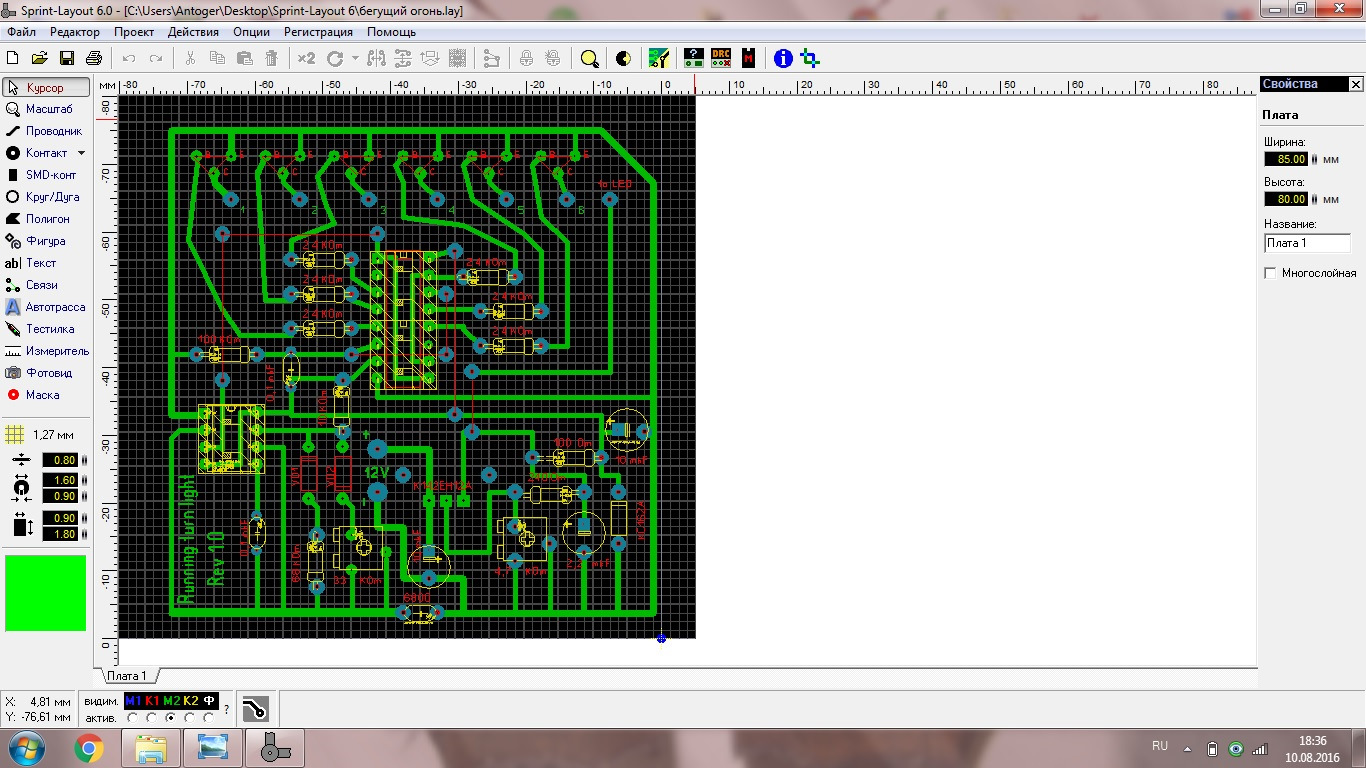Set Ф as the active layer radio
The height and width of the screenshot is (768, 1366).
pyautogui.click(x=209, y=717)
